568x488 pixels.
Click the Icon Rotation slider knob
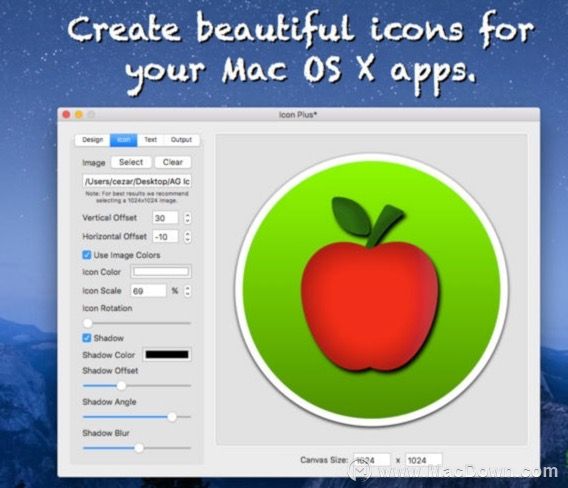[88, 323]
